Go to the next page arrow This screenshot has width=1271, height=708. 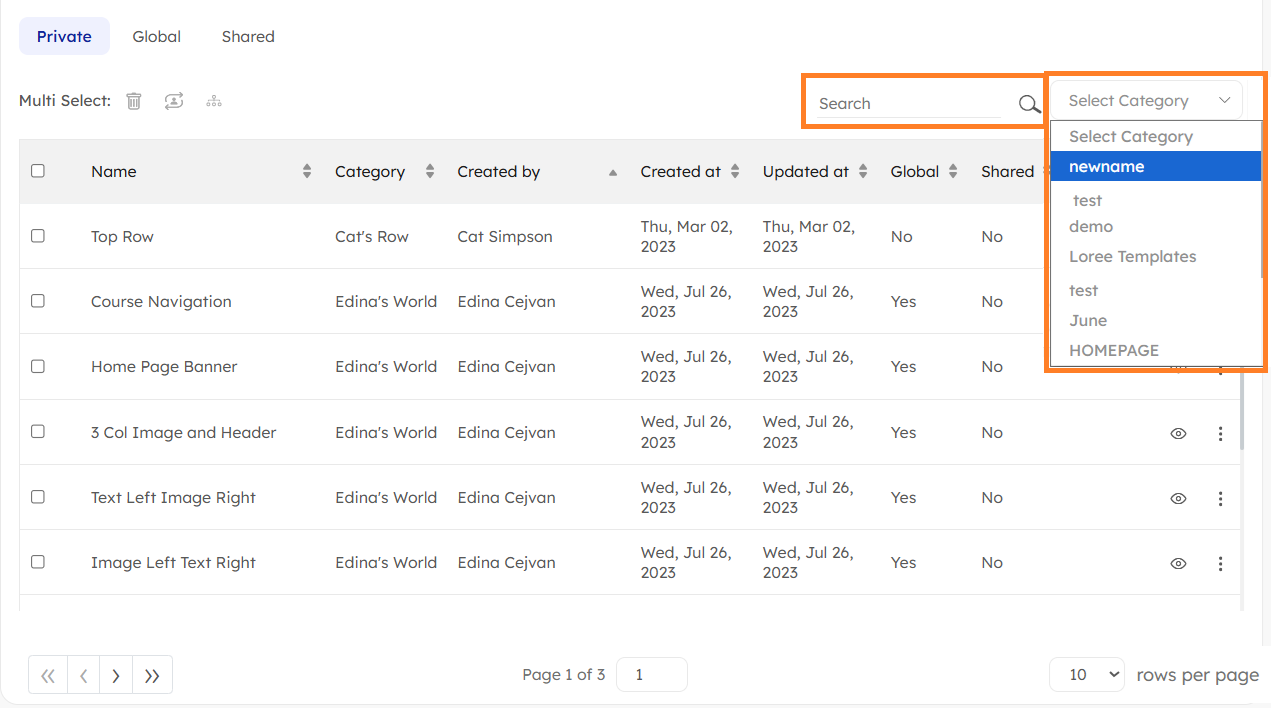coord(116,675)
